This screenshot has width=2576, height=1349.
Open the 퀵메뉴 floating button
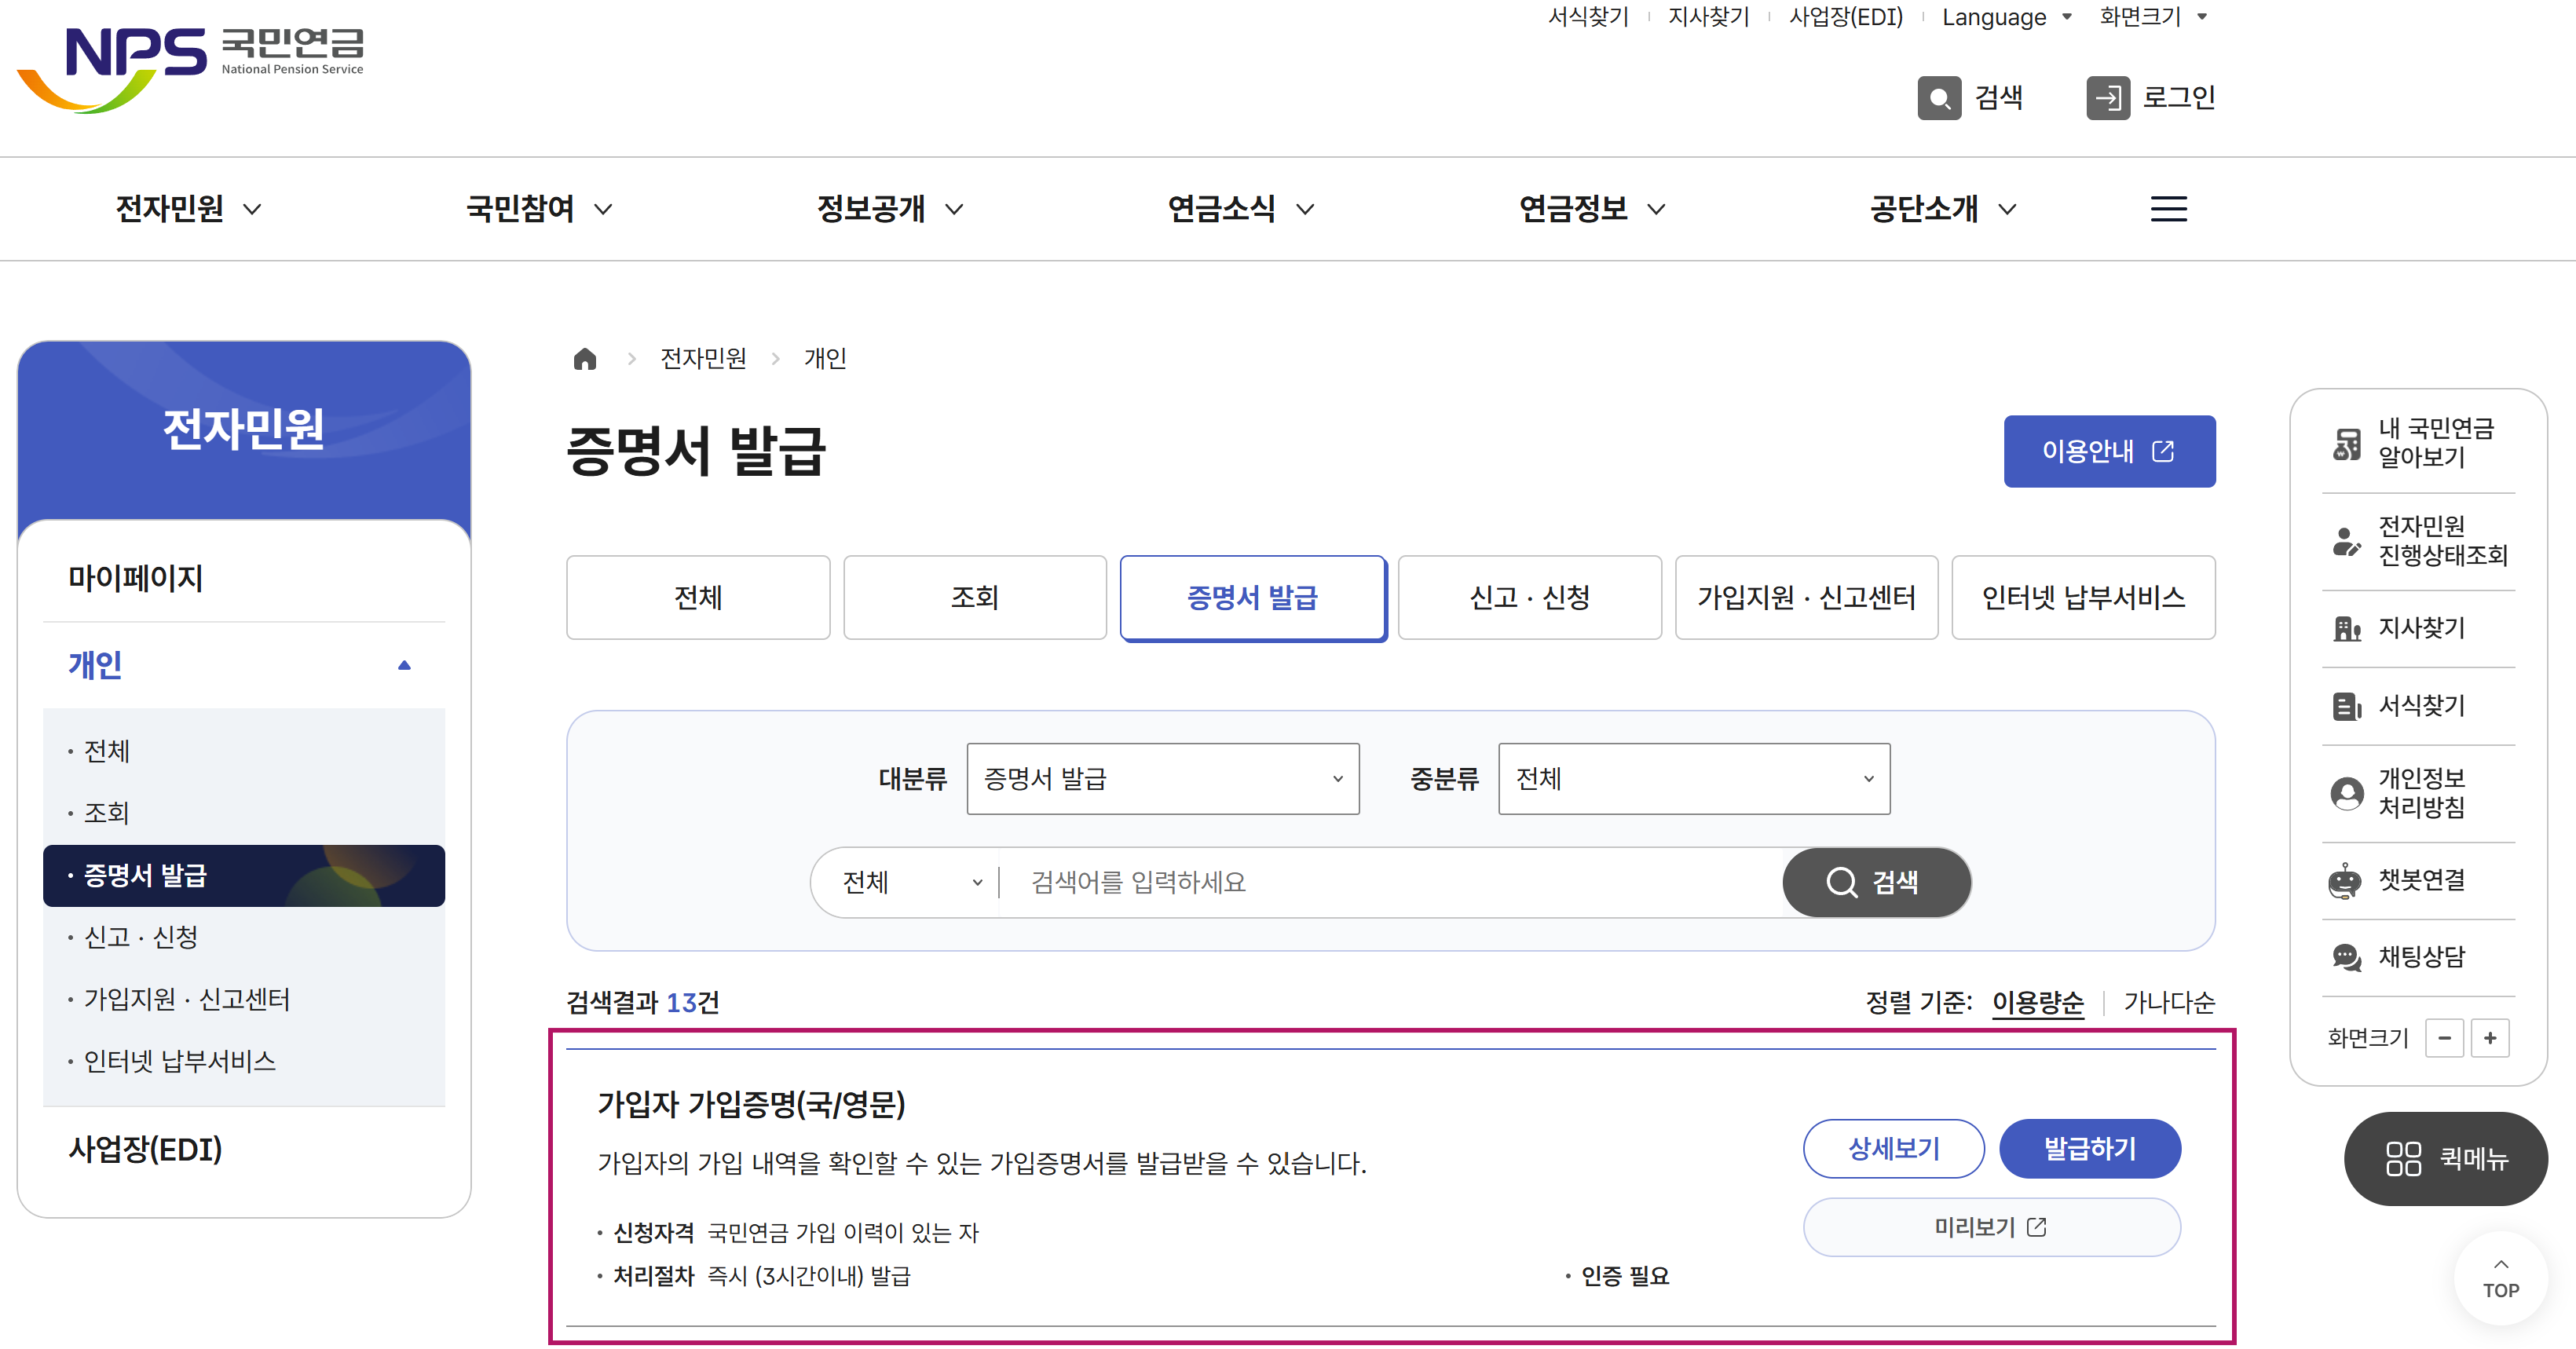2446,1159
